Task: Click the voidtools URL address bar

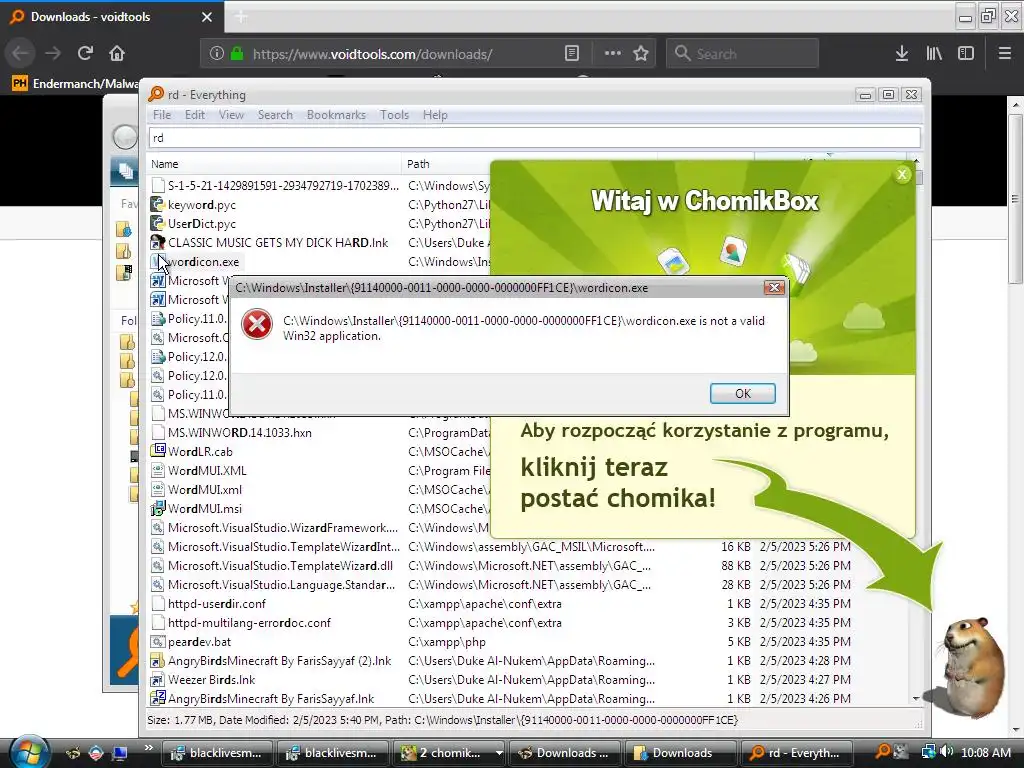Action: (372, 54)
